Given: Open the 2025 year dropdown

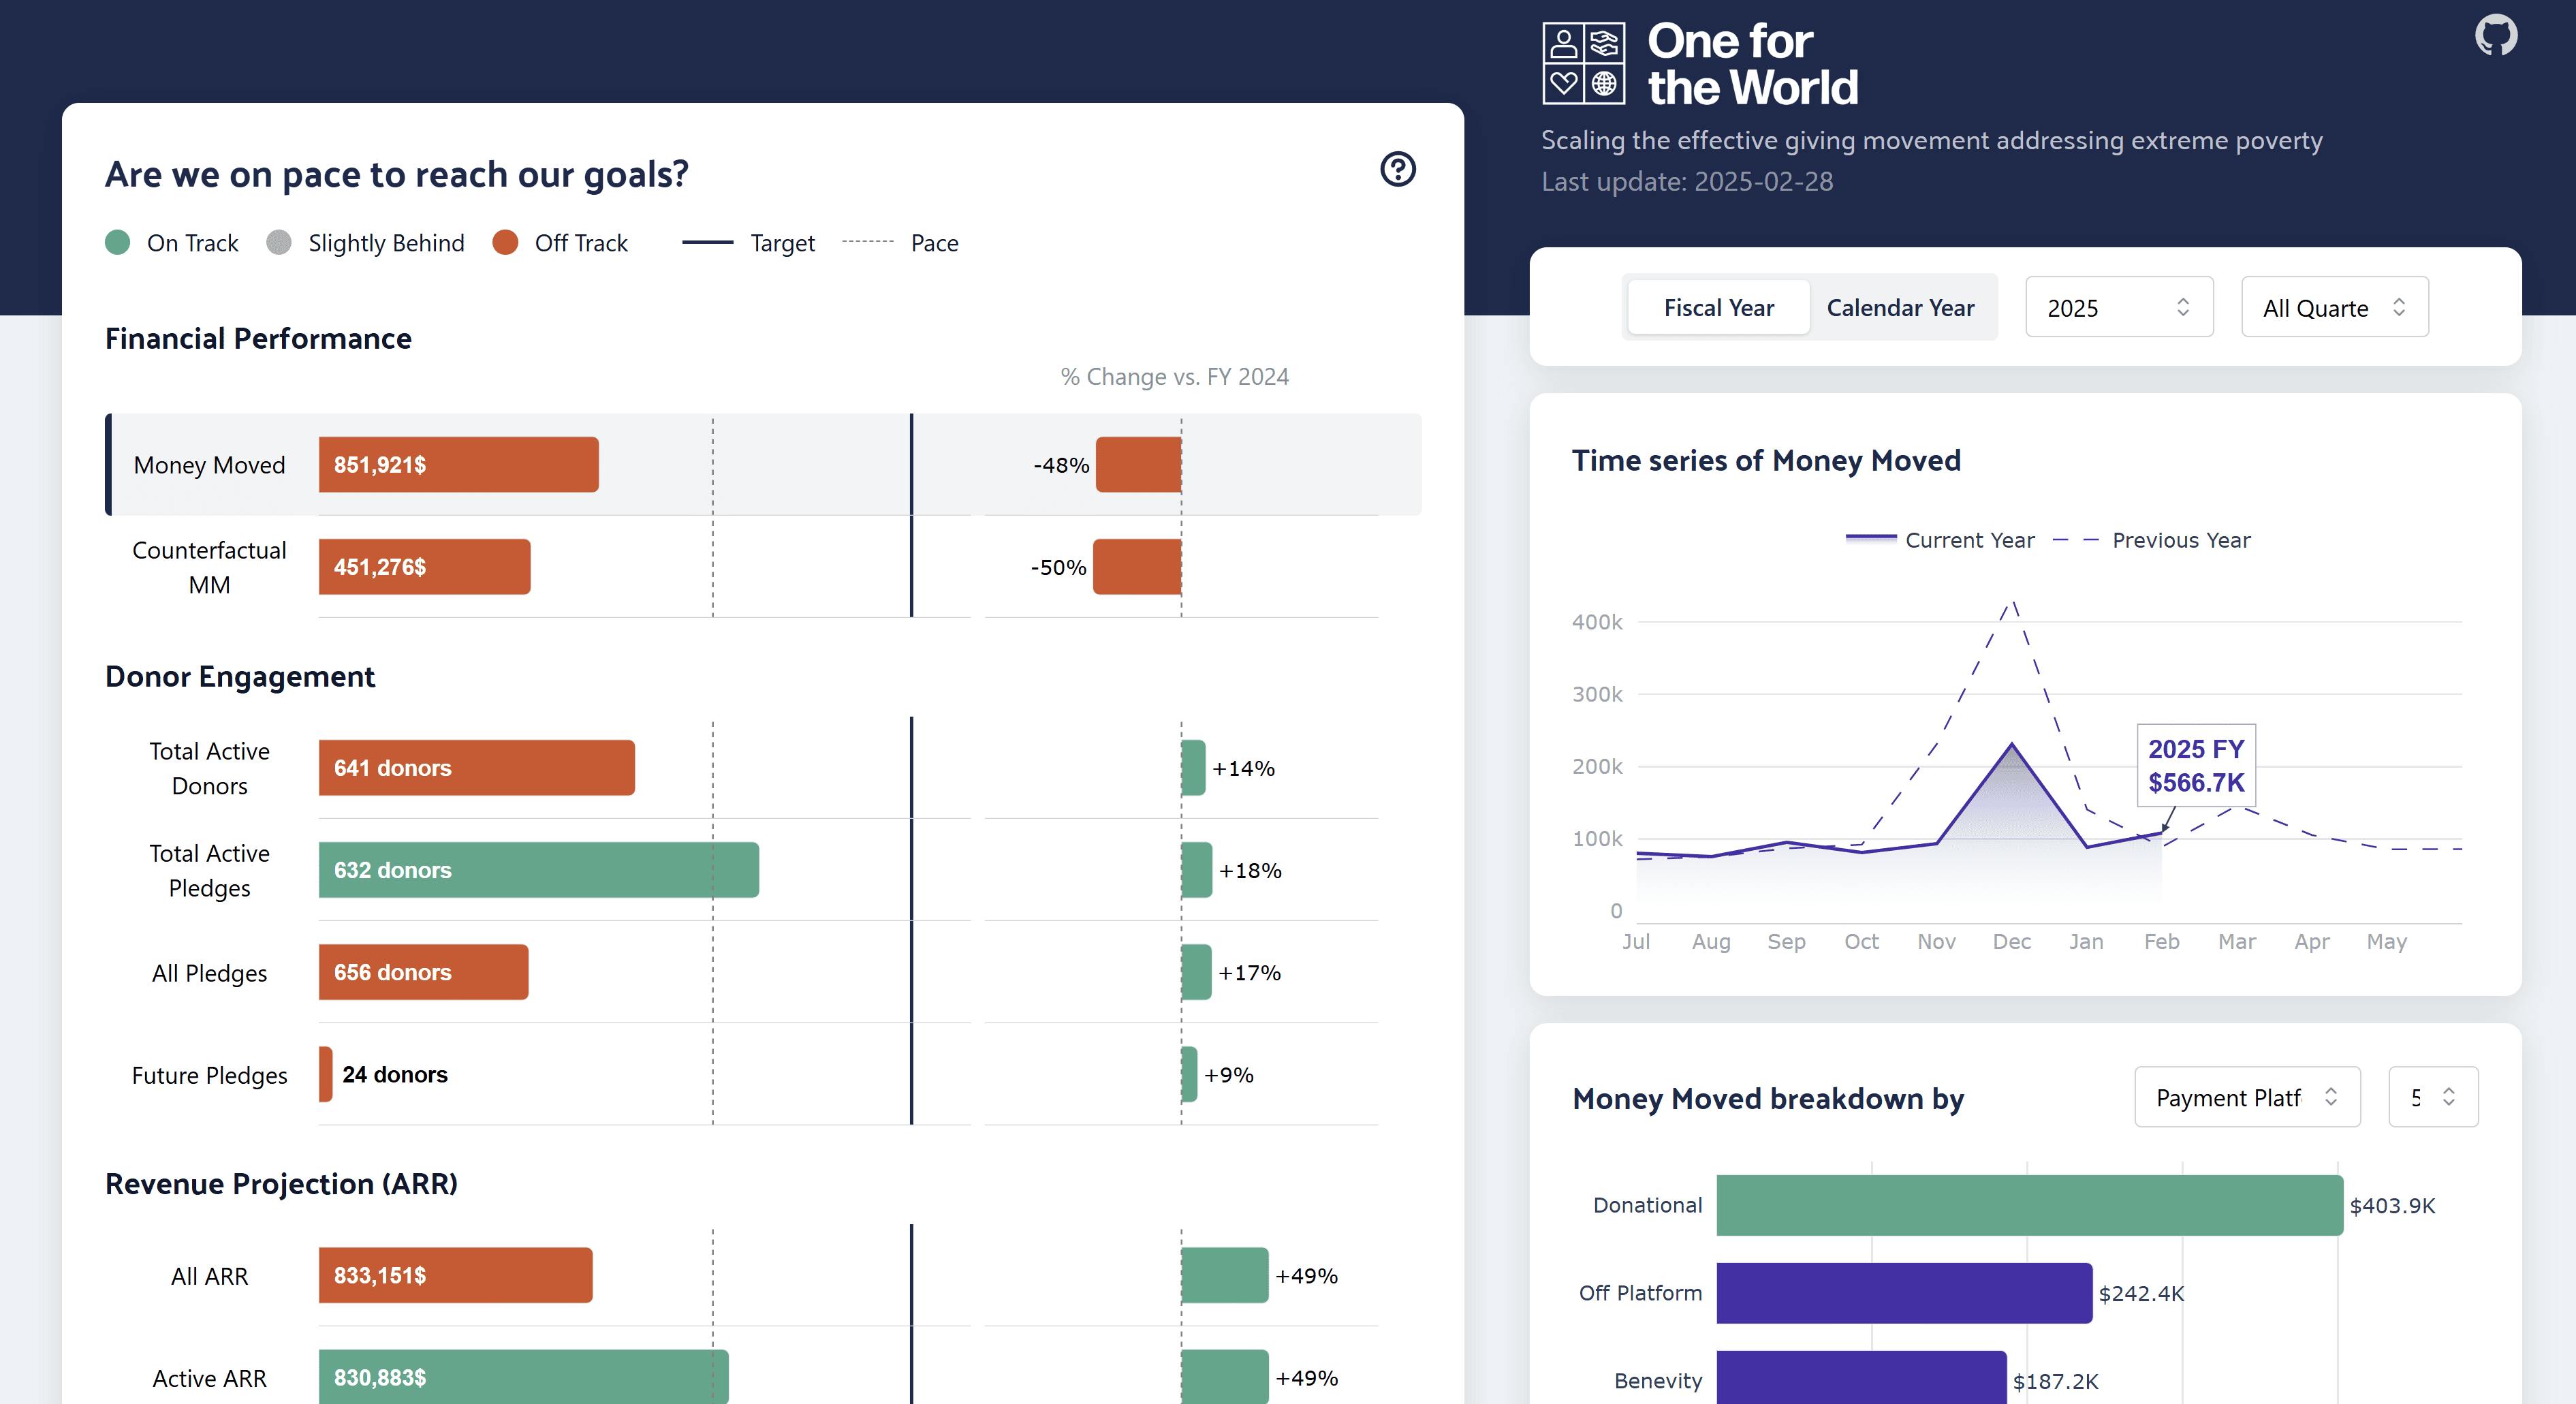Looking at the screenshot, I should point(2118,307).
